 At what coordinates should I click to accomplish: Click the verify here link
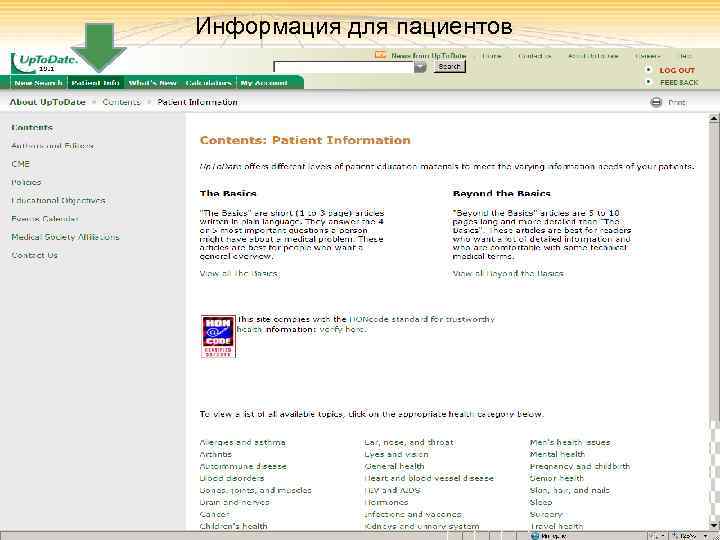(x=343, y=329)
